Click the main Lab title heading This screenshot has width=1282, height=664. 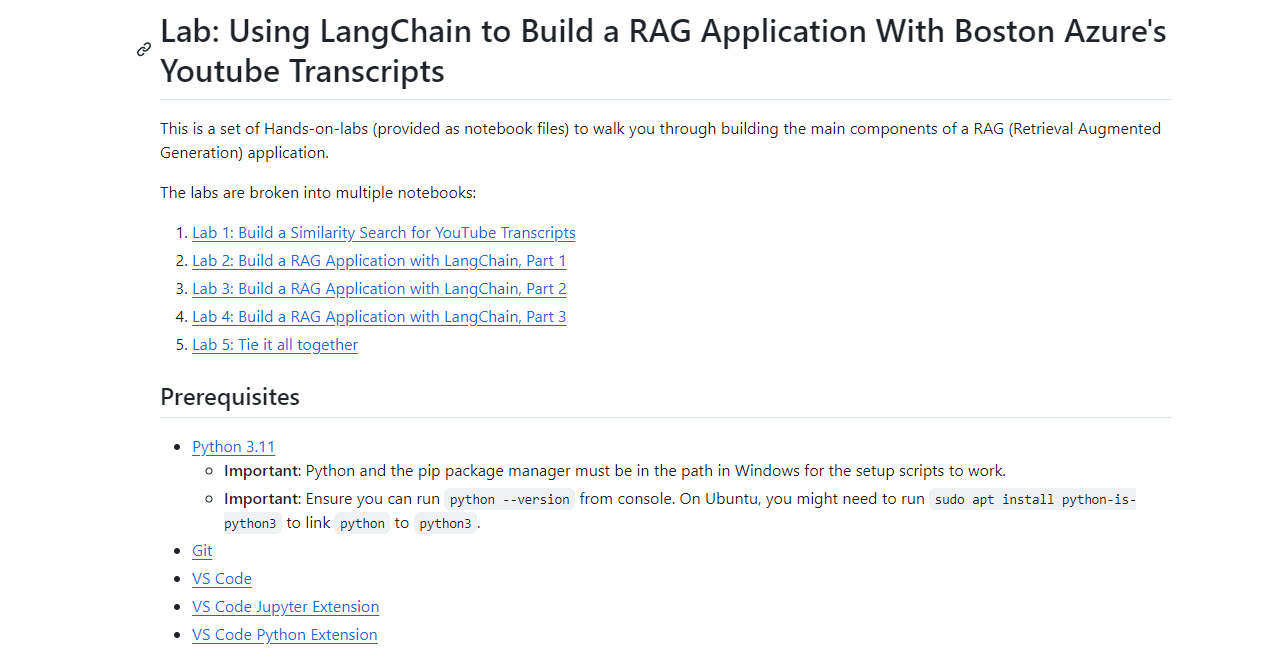coord(663,51)
